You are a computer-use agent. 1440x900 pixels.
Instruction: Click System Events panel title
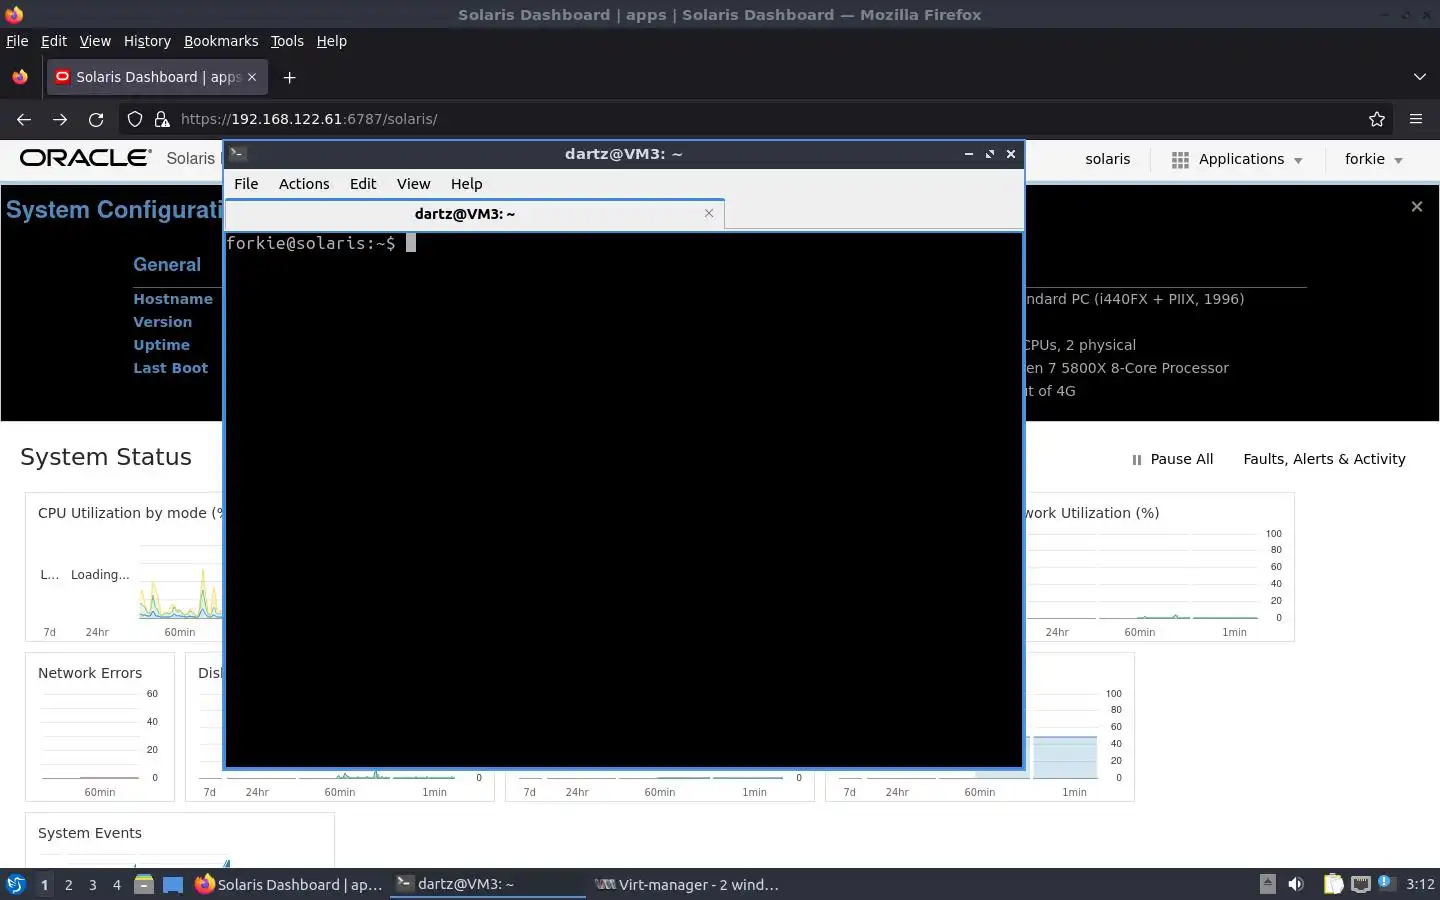click(x=90, y=833)
